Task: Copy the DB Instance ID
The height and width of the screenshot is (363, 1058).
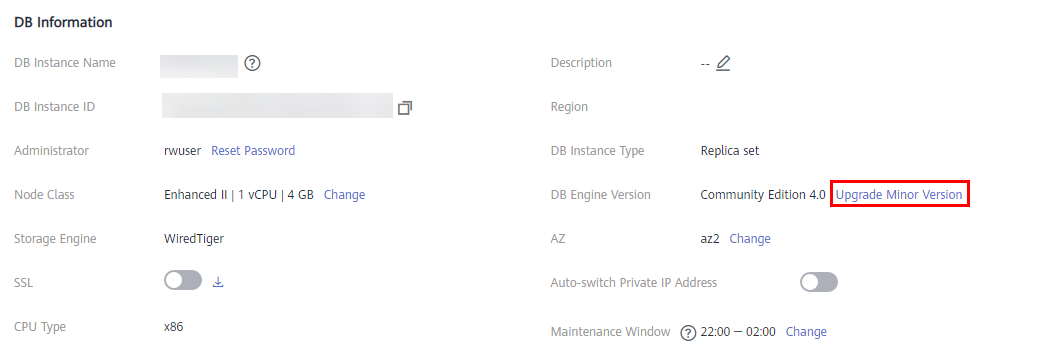Action: click(x=405, y=107)
